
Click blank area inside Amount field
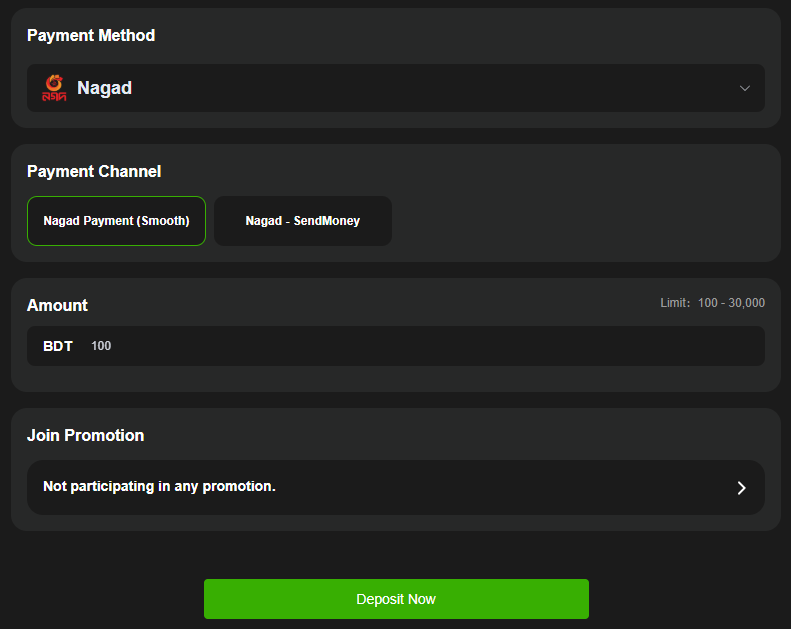(x=500, y=346)
